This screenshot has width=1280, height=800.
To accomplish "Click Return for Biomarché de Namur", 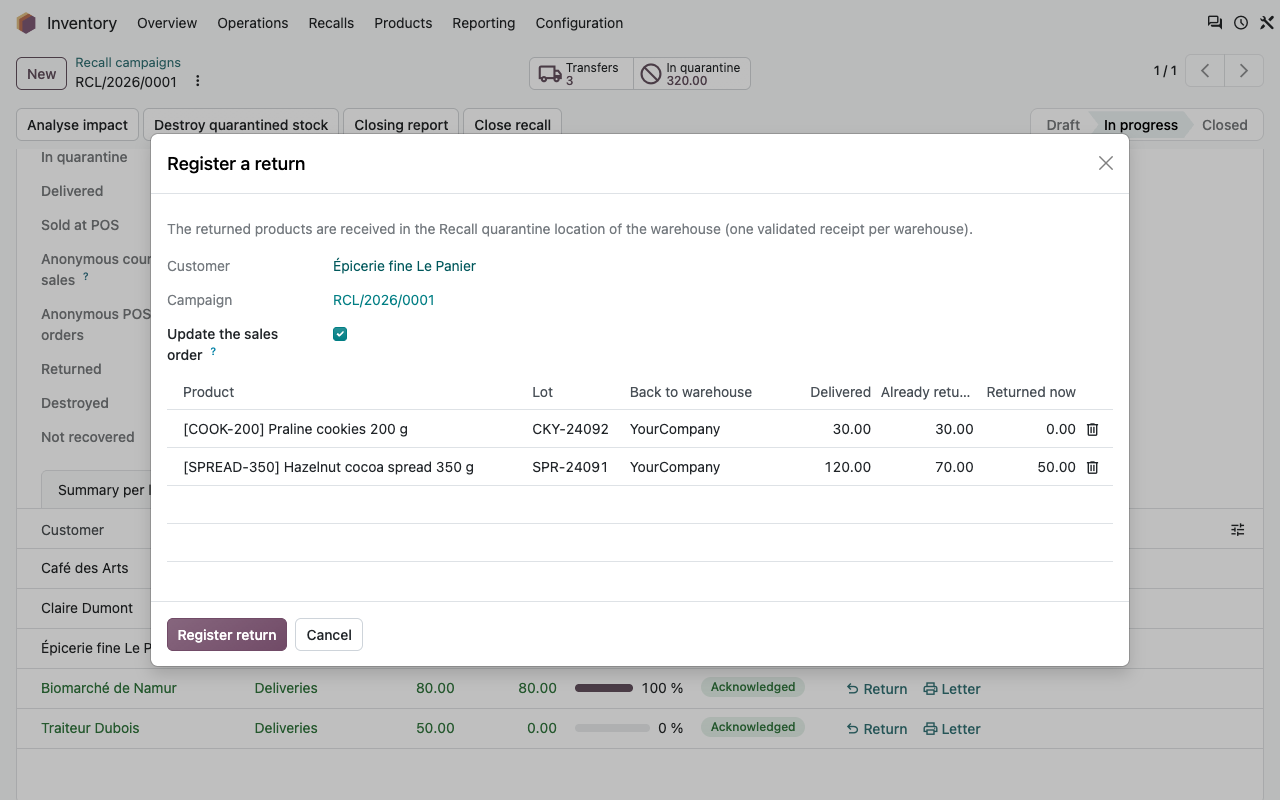I will click(x=877, y=689).
